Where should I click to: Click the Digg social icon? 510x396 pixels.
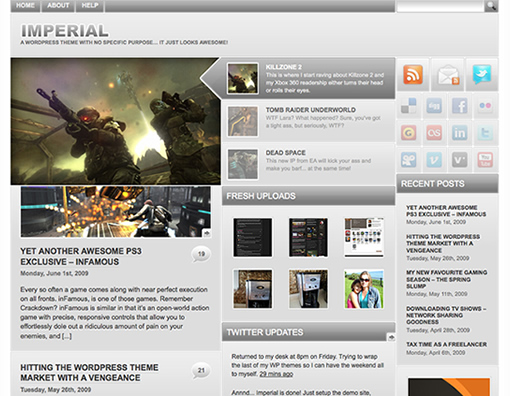click(x=434, y=106)
